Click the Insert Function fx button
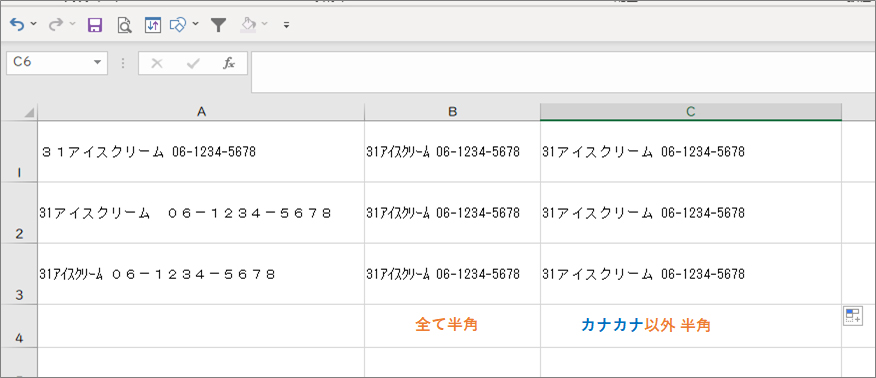876x378 pixels. pos(228,63)
